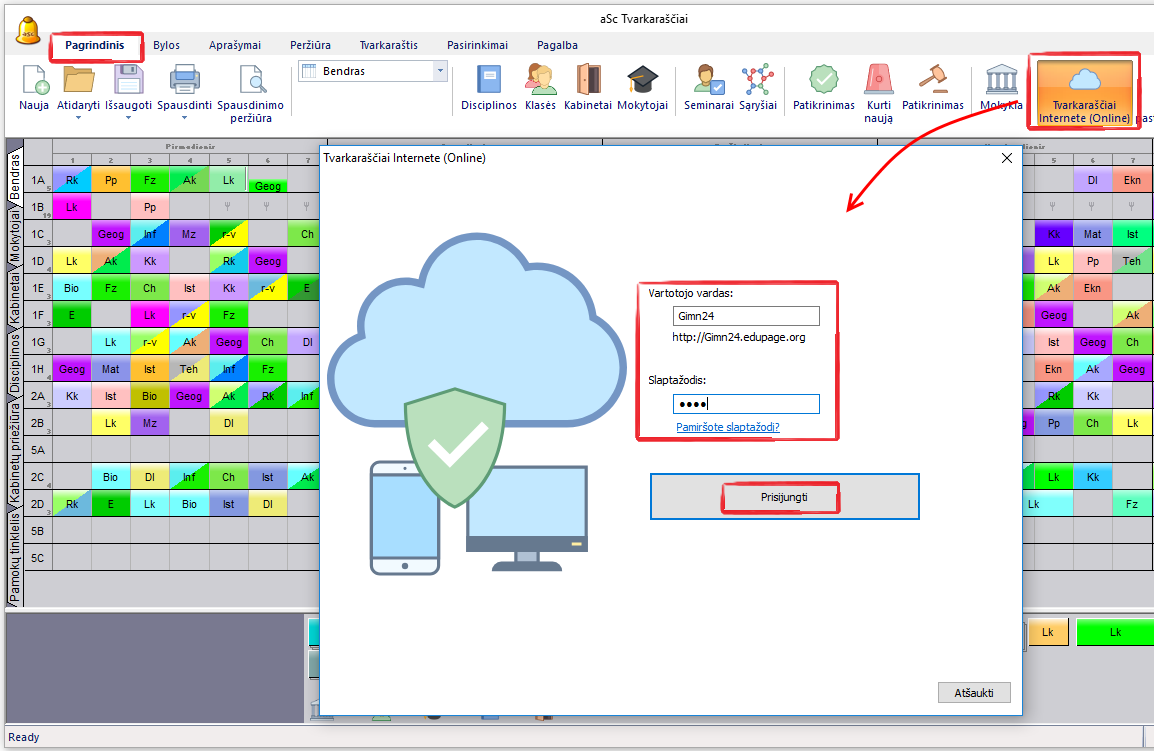
Task: Open the Bylos menu tab
Action: click(x=166, y=45)
